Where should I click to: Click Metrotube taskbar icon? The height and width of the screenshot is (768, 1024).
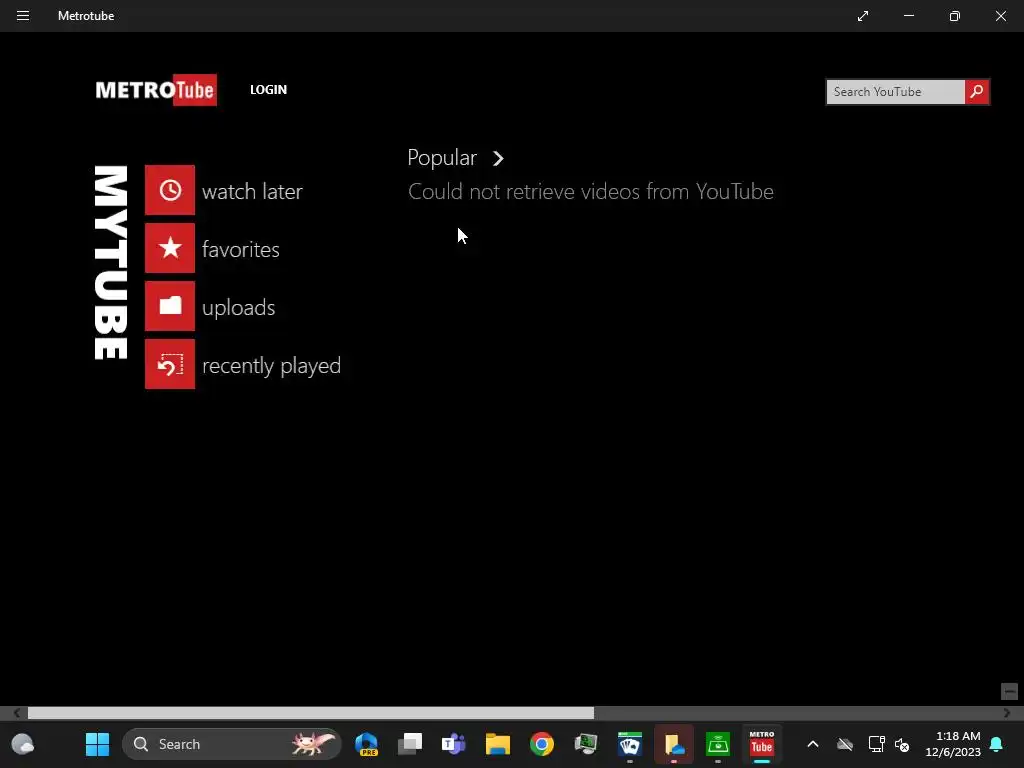[x=761, y=744]
